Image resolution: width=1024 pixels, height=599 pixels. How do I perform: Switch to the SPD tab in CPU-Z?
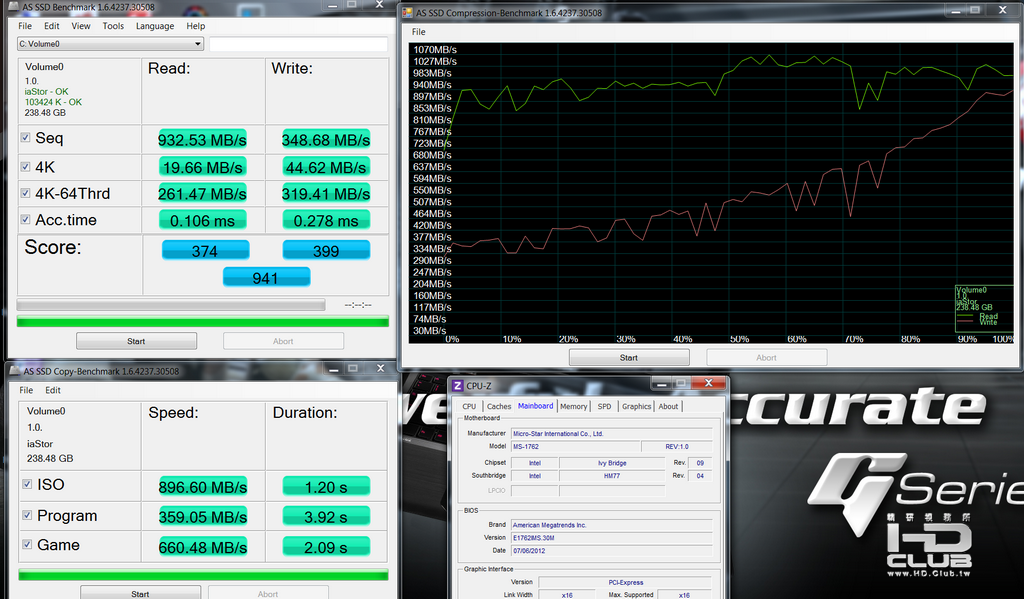(x=605, y=406)
